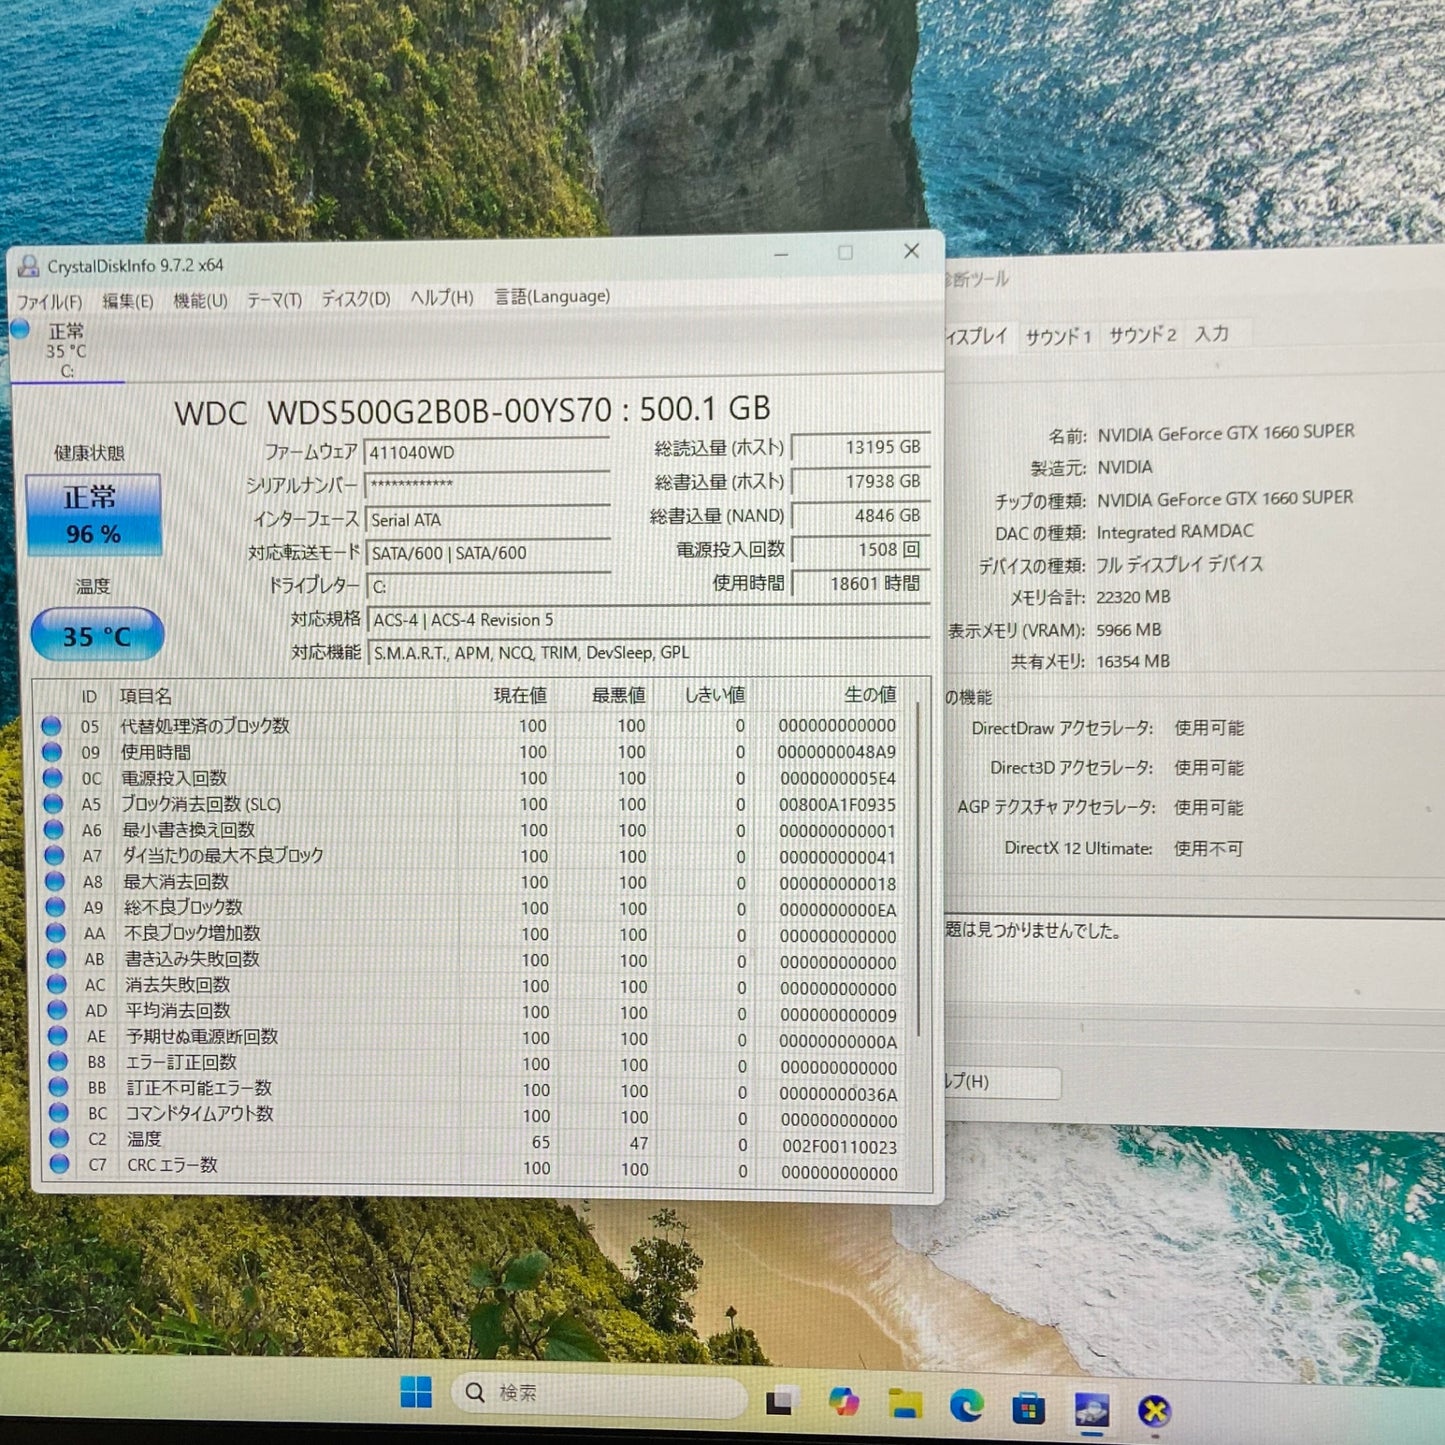Click the Serial ATA interface field

pos(487,520)
